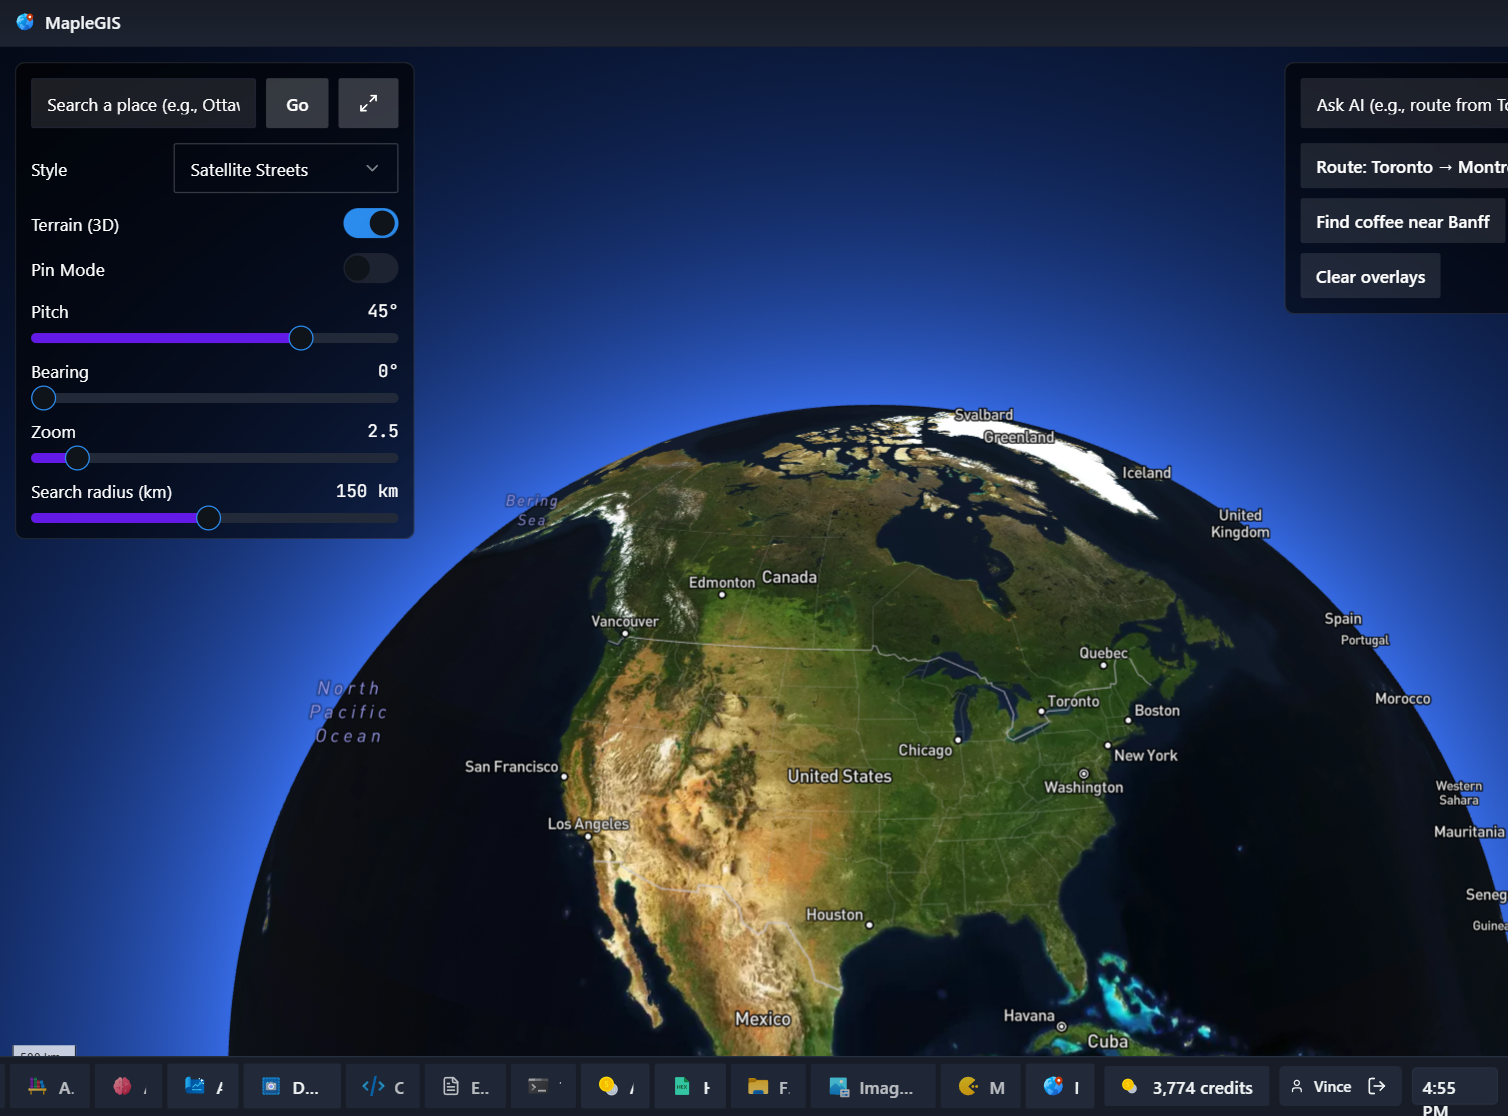Click the 4:55 PM clock

click(x=1454, y=1087)
